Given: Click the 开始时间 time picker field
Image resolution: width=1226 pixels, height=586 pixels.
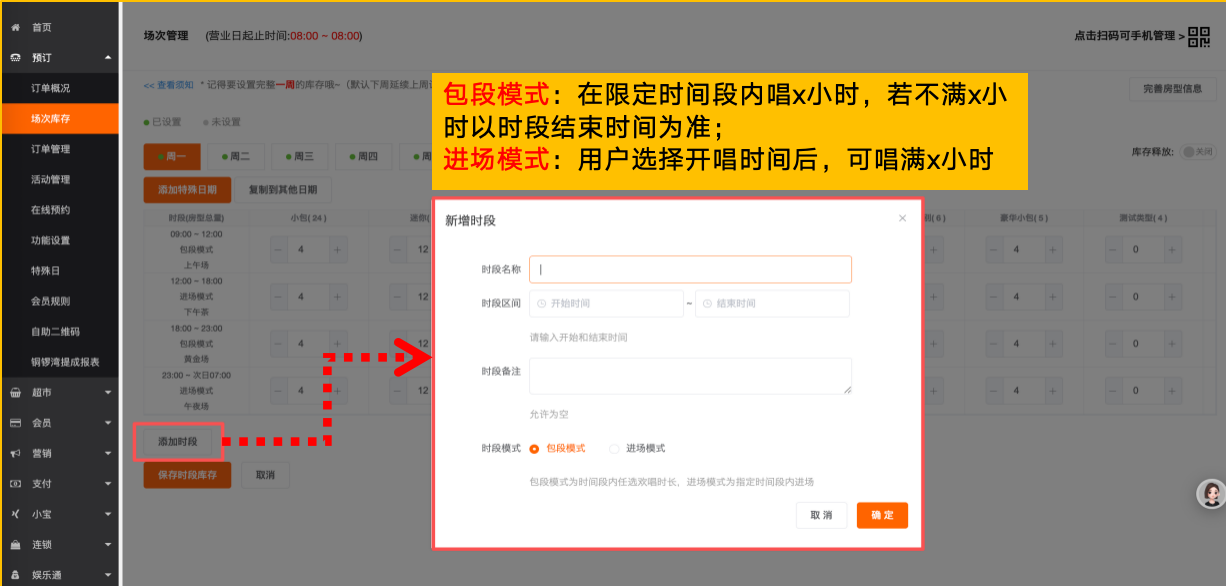Looking at the screenshot, I should pyautogui.click(x=606, y=303).
